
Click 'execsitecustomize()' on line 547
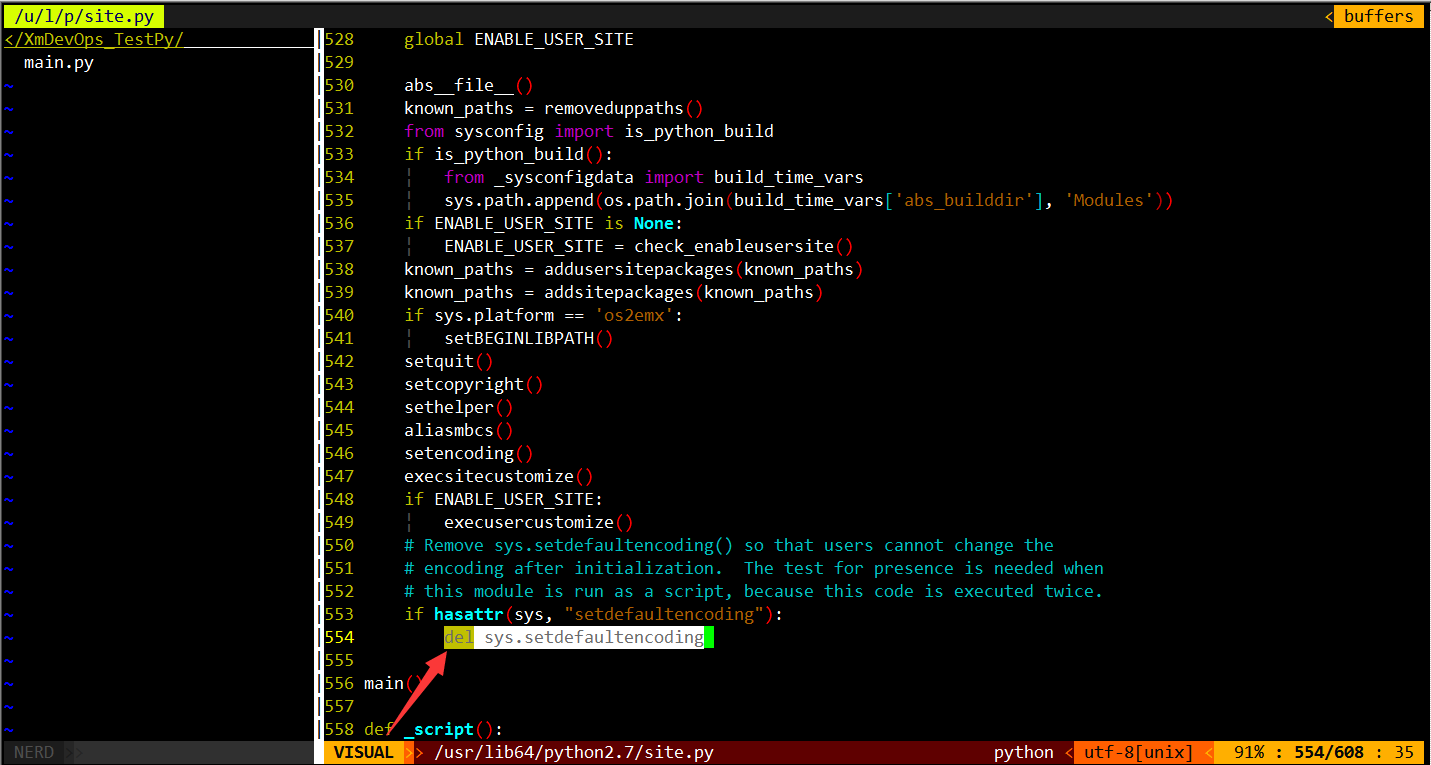499,476
